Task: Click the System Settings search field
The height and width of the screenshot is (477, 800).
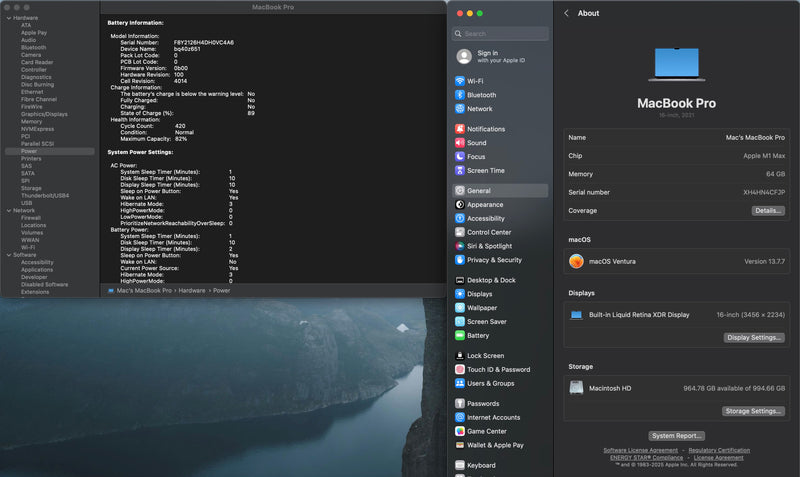Action: pyautogui.click(x=502, y=33)
